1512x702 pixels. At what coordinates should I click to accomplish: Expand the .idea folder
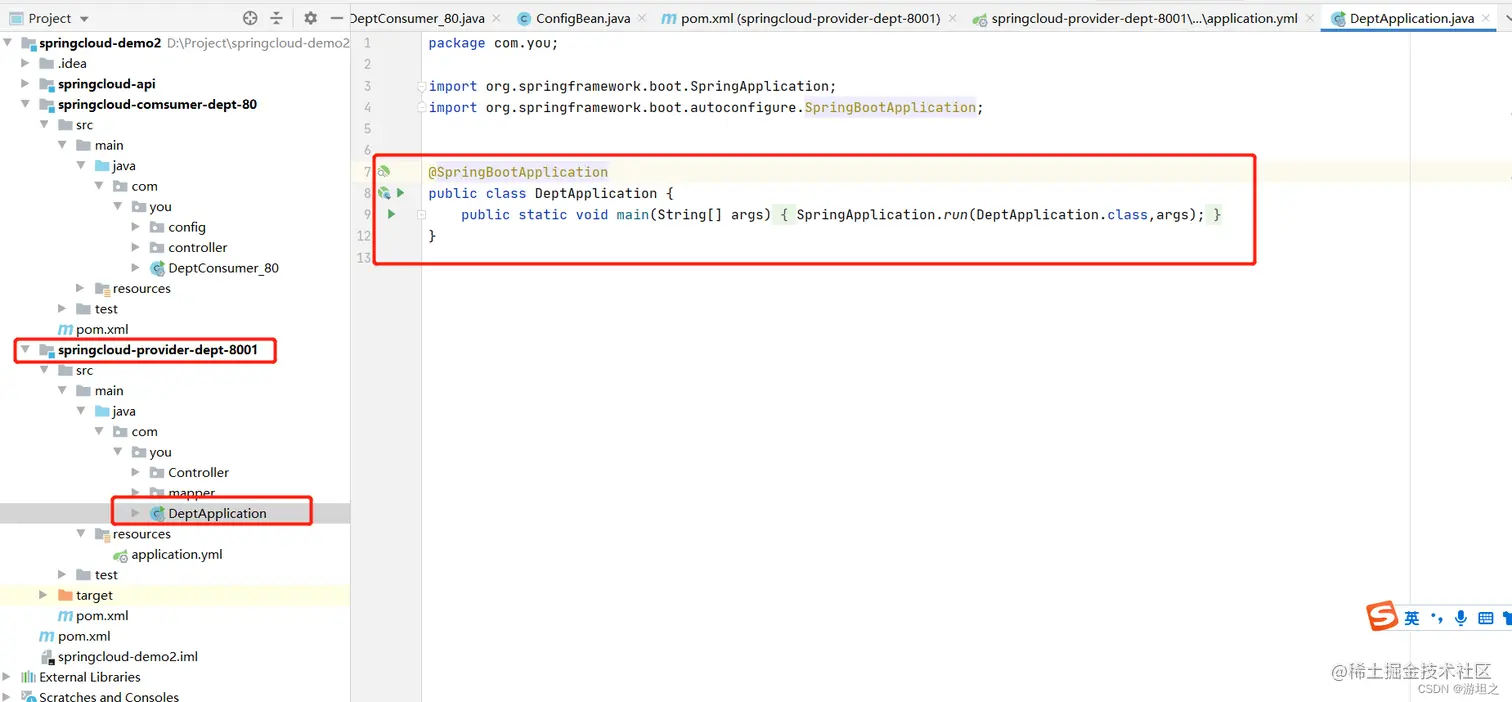(x=26, y=63)
